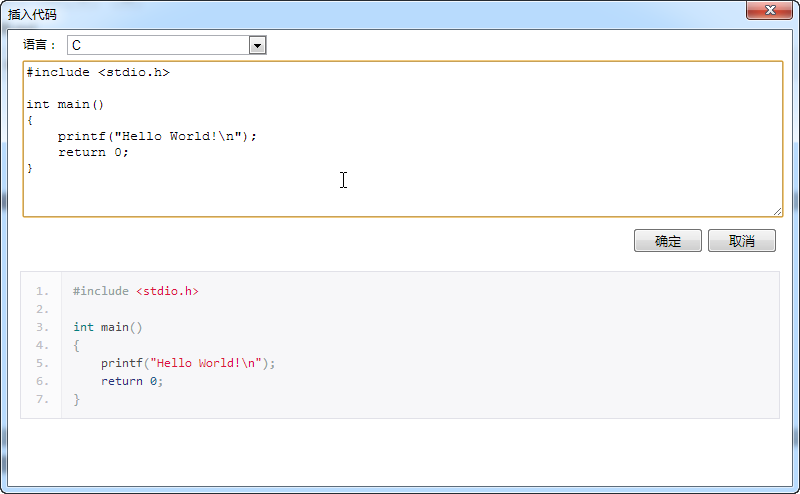Select line number 5 in preview
Screen dimensions: 800x494
[41, 363]
